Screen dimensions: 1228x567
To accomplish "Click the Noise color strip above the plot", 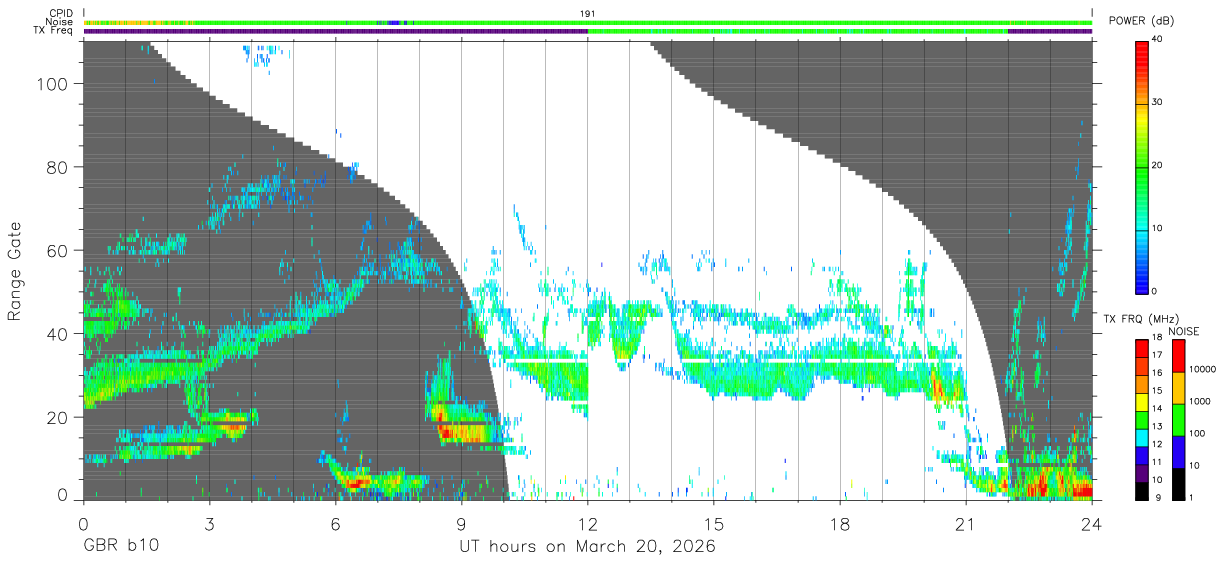I will pos(588,22).
